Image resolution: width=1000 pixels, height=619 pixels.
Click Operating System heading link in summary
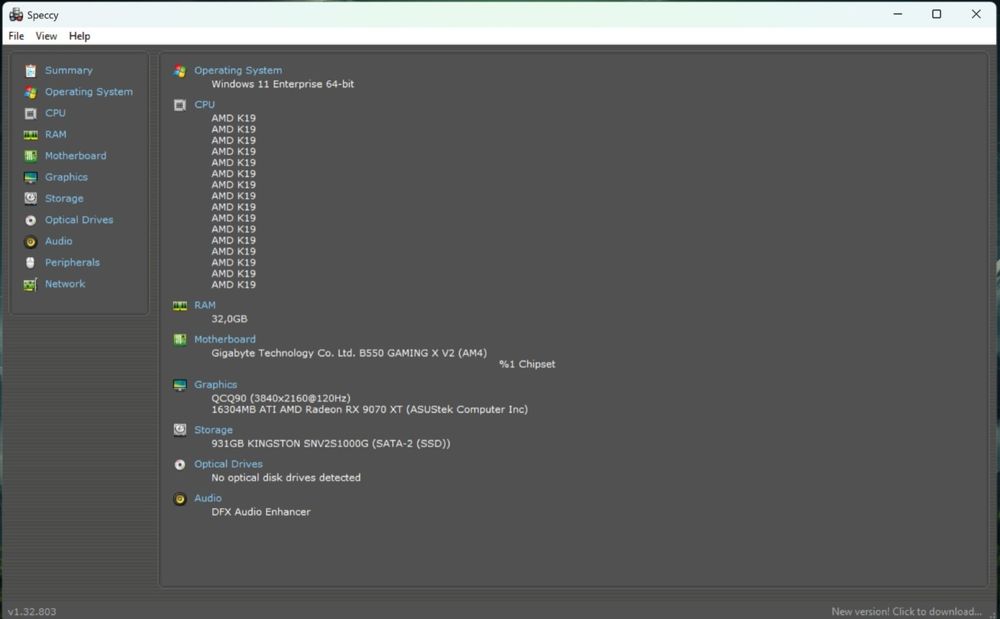(238, 70)
